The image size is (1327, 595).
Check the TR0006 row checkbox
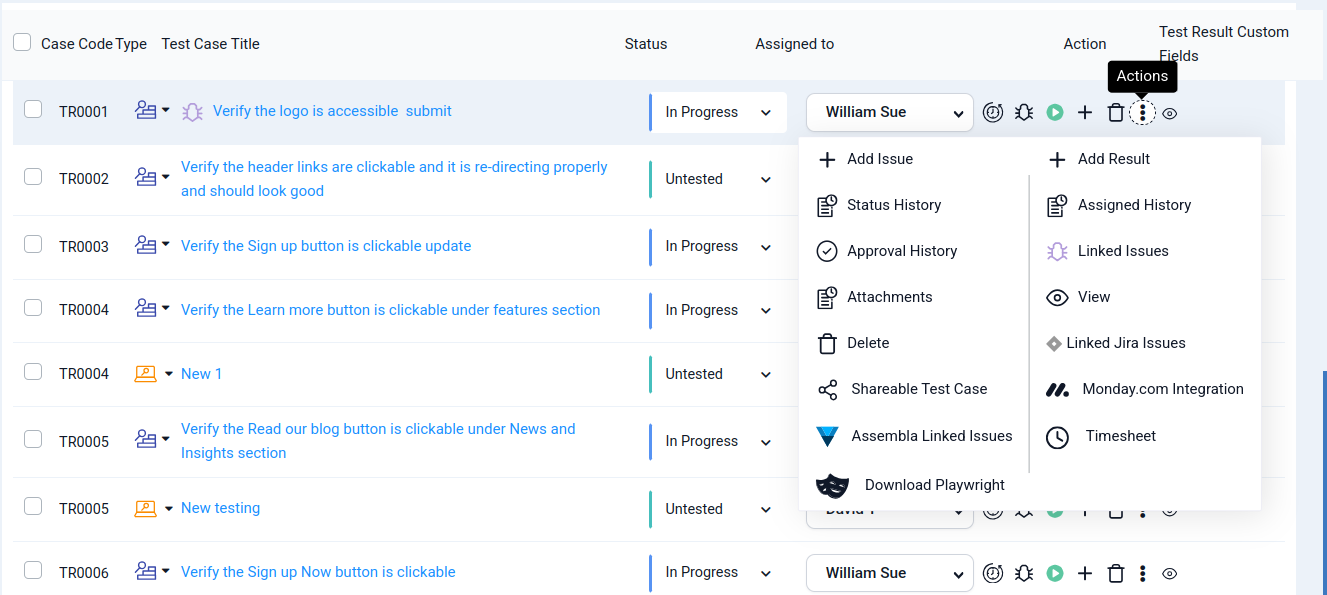click(33, 569)
